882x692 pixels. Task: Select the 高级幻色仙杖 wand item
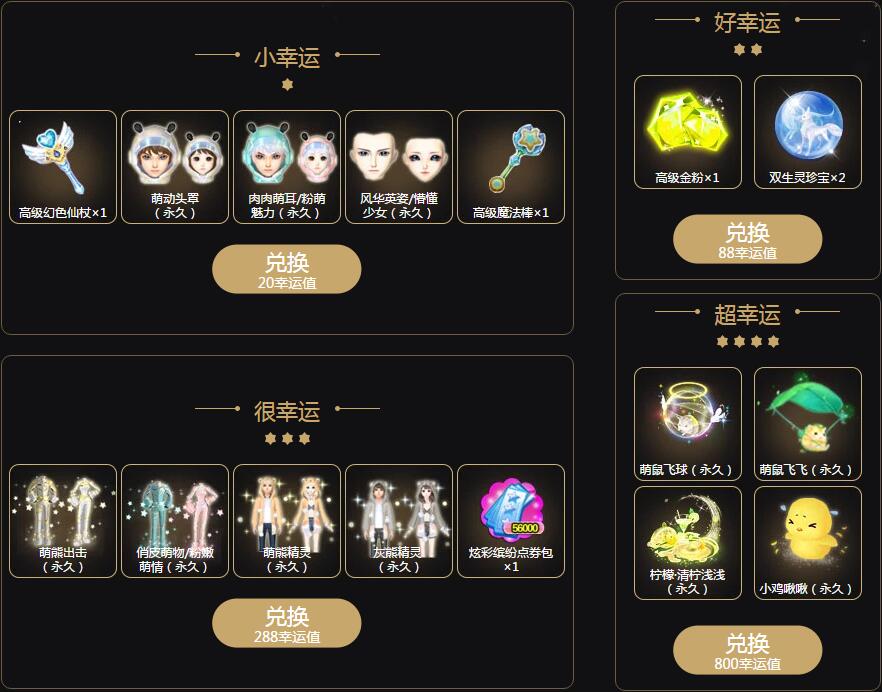pyautogui.click(x=63, y=167)
